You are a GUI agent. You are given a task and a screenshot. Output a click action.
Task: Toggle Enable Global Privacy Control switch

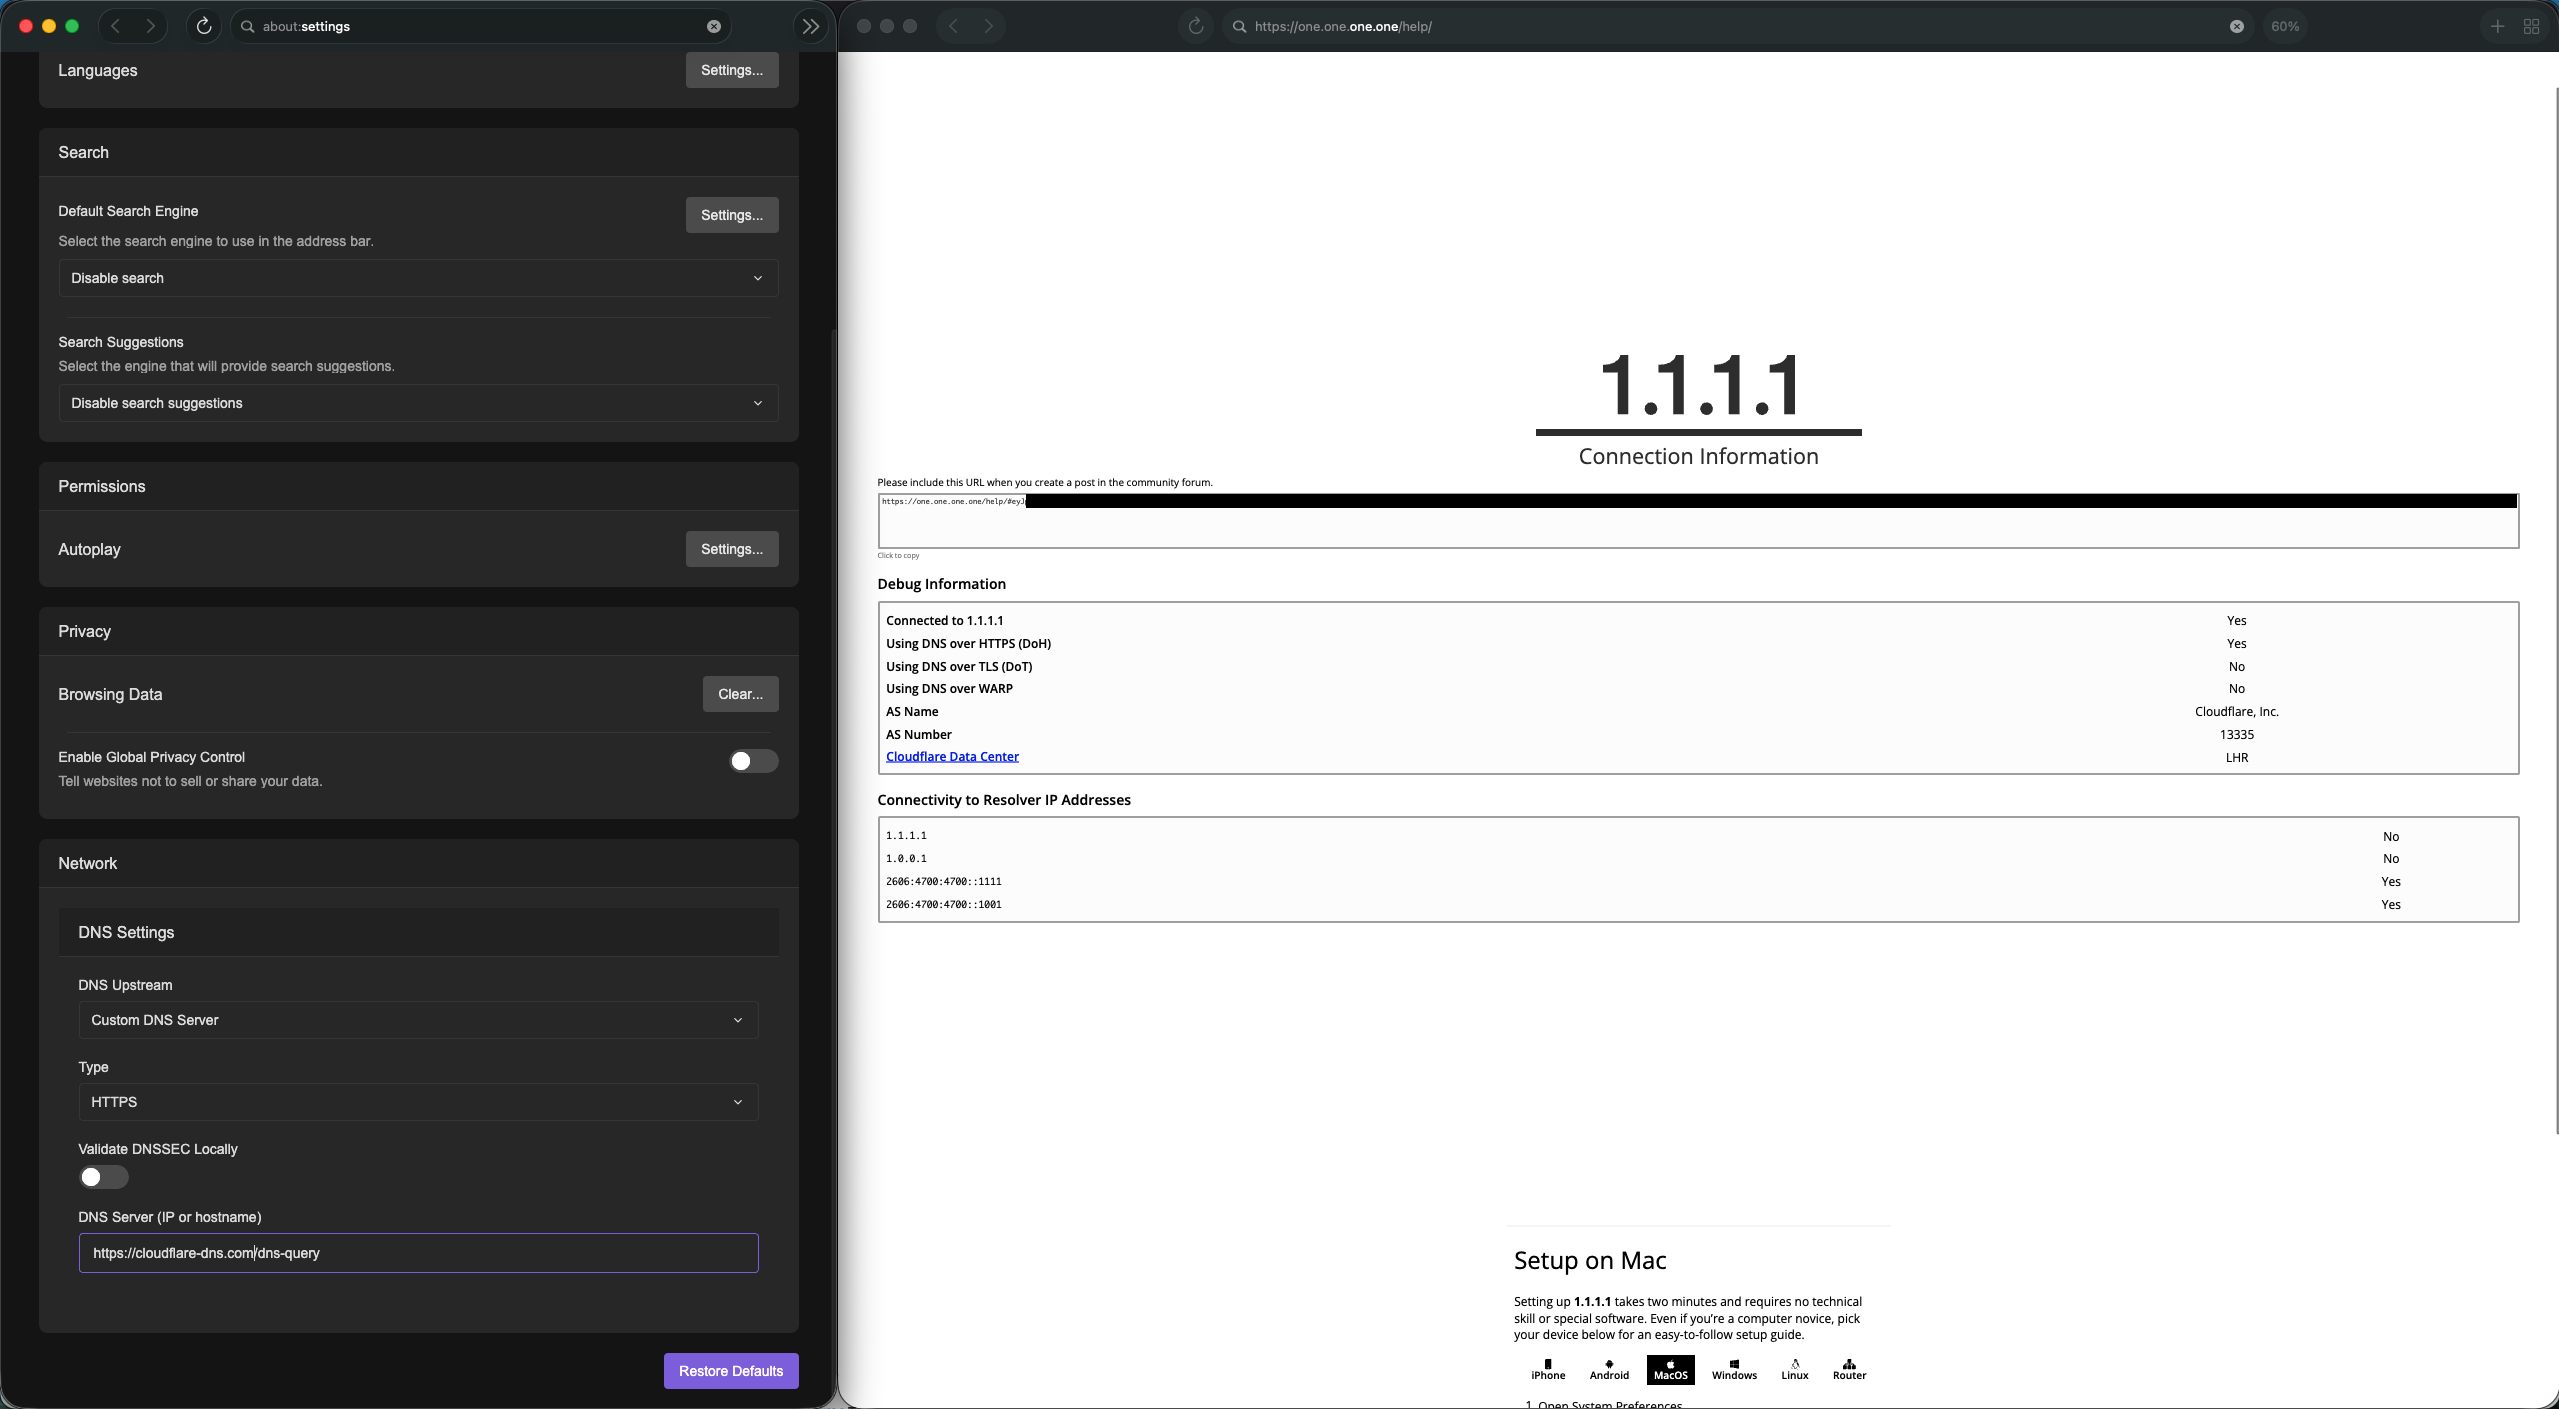pos(752,761)
